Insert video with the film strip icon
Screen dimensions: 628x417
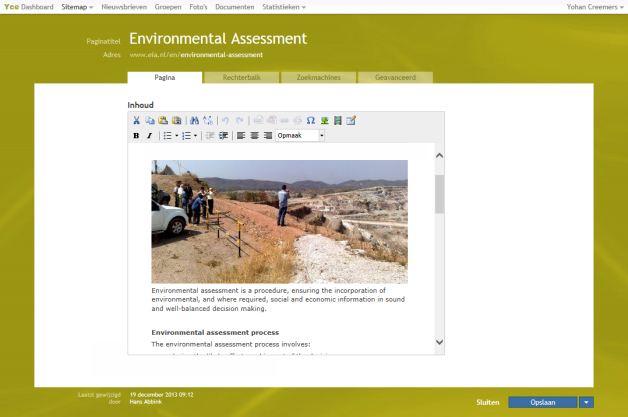pyautogui.click(x=338, y=121)
